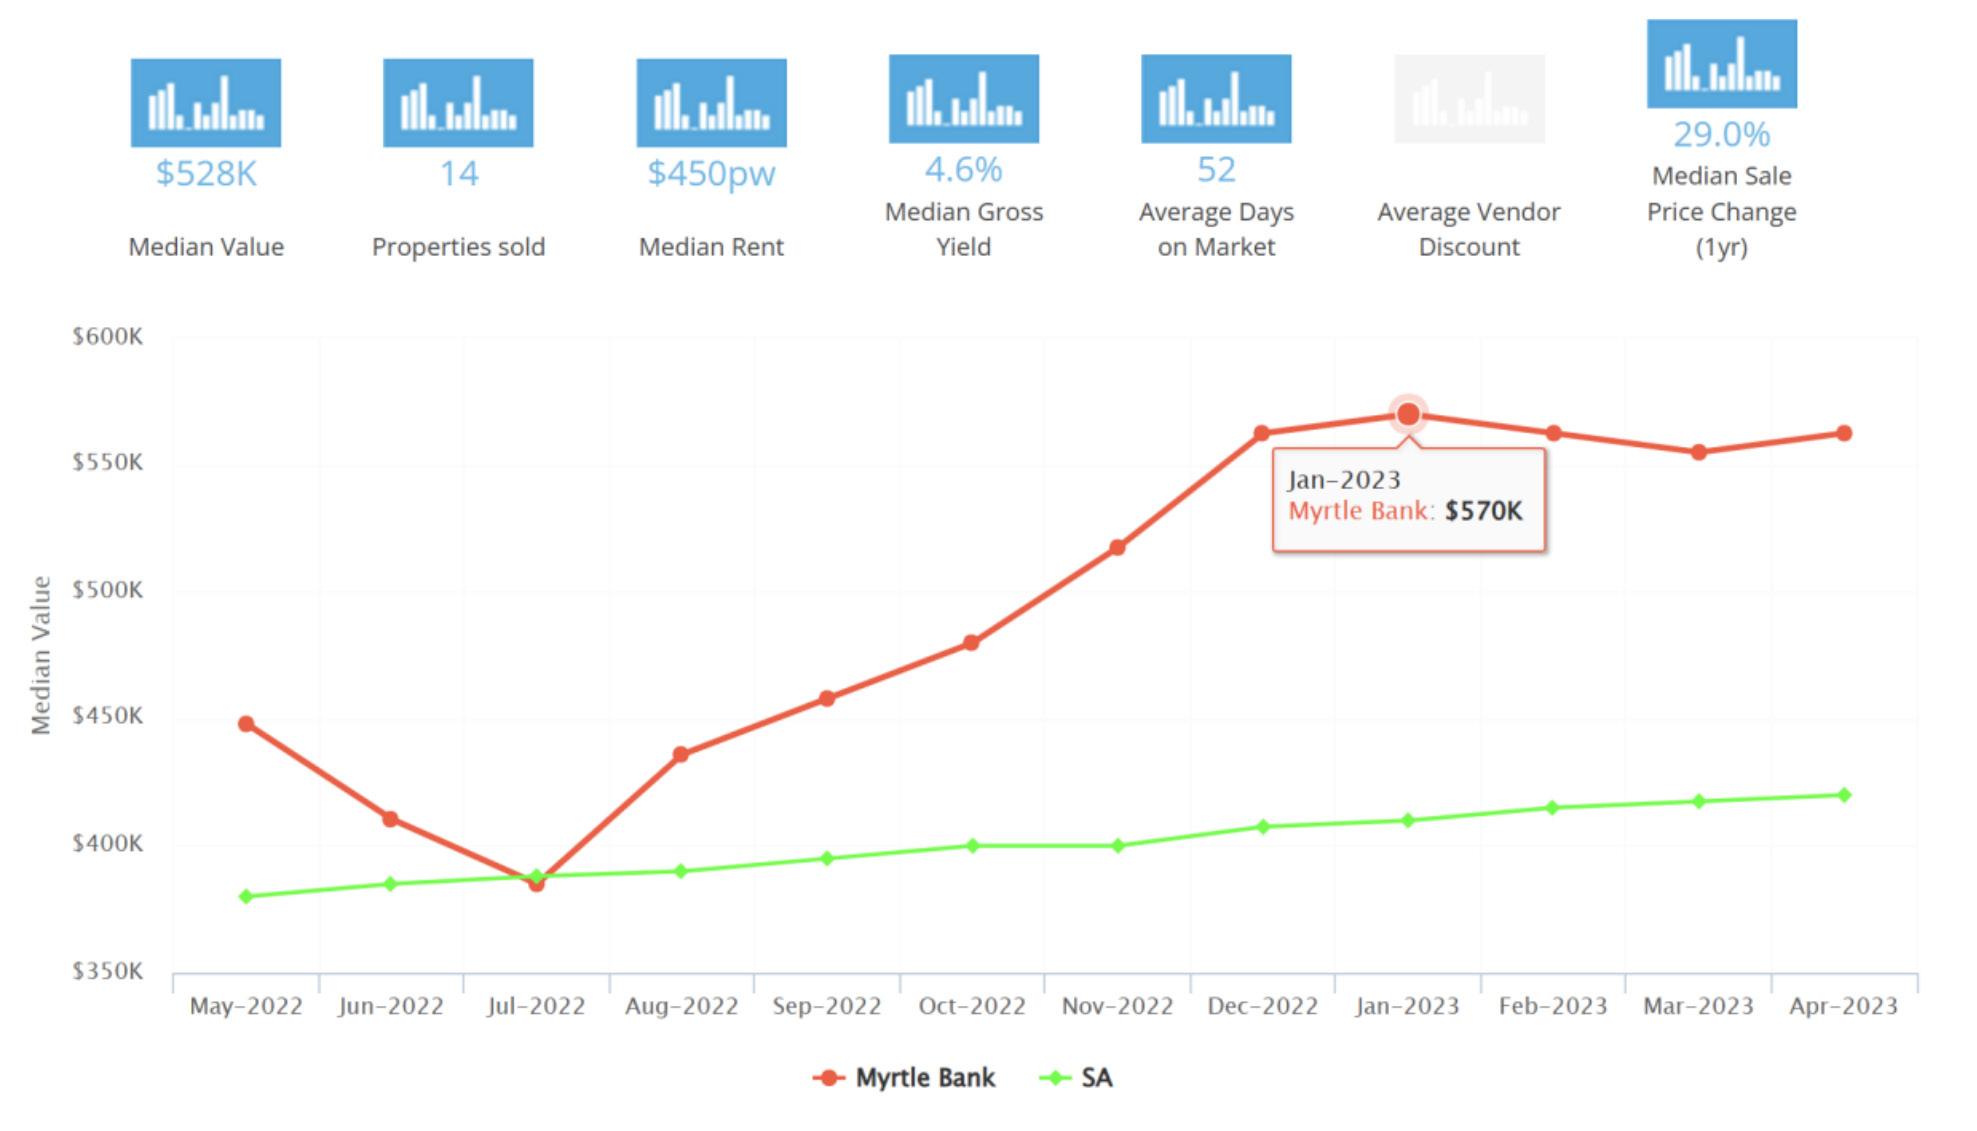Click the Jan-2023 $570K tooltip box
Screen dimensions: 1977x1131
1407,499
